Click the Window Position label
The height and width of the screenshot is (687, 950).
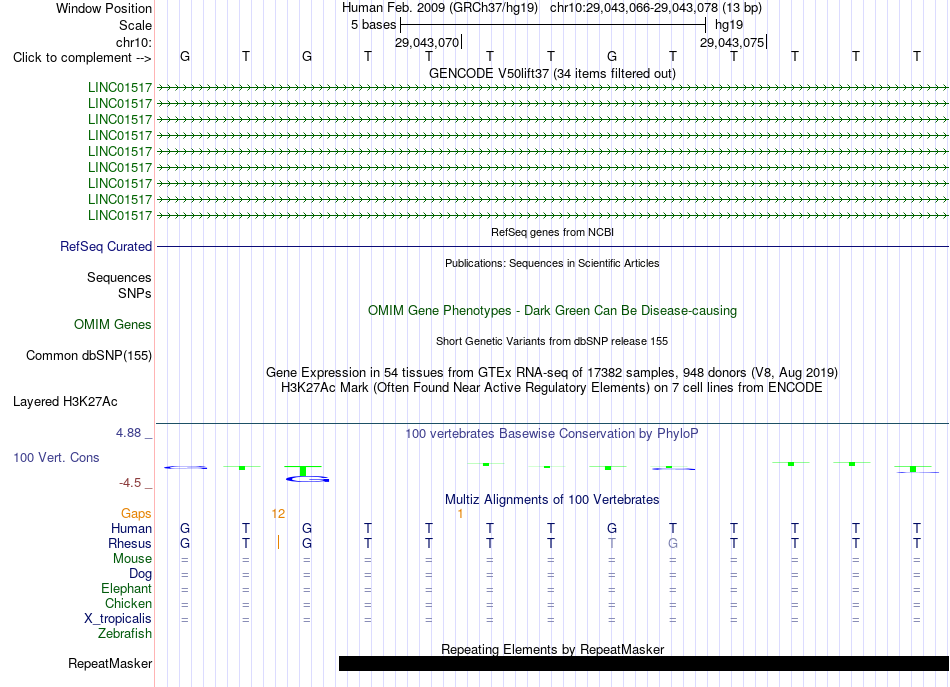click(x=104, y=8)
